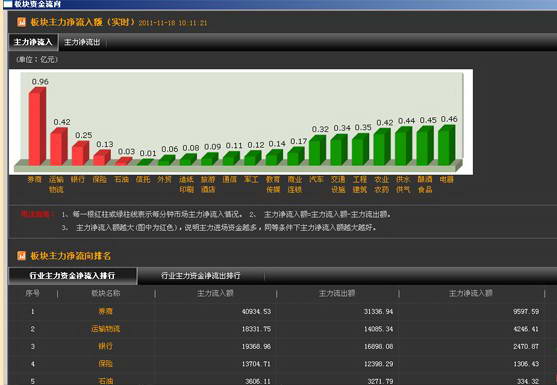The image size is (557, 385).
Task: Click the 旅游酒店 label under the chart
Action: tap(208, 184)
